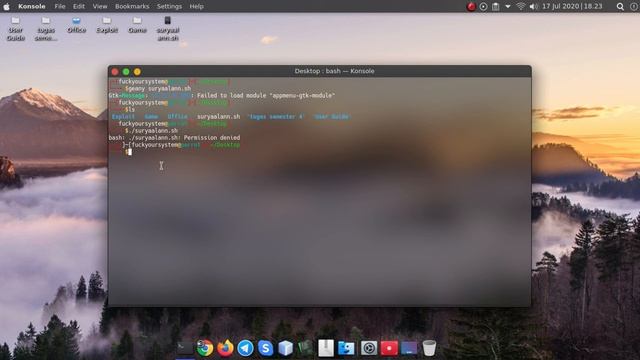This screenshot has height=360, width=640.
Task: Click the Apple logo launcher icon
Action: pos(7,7)
